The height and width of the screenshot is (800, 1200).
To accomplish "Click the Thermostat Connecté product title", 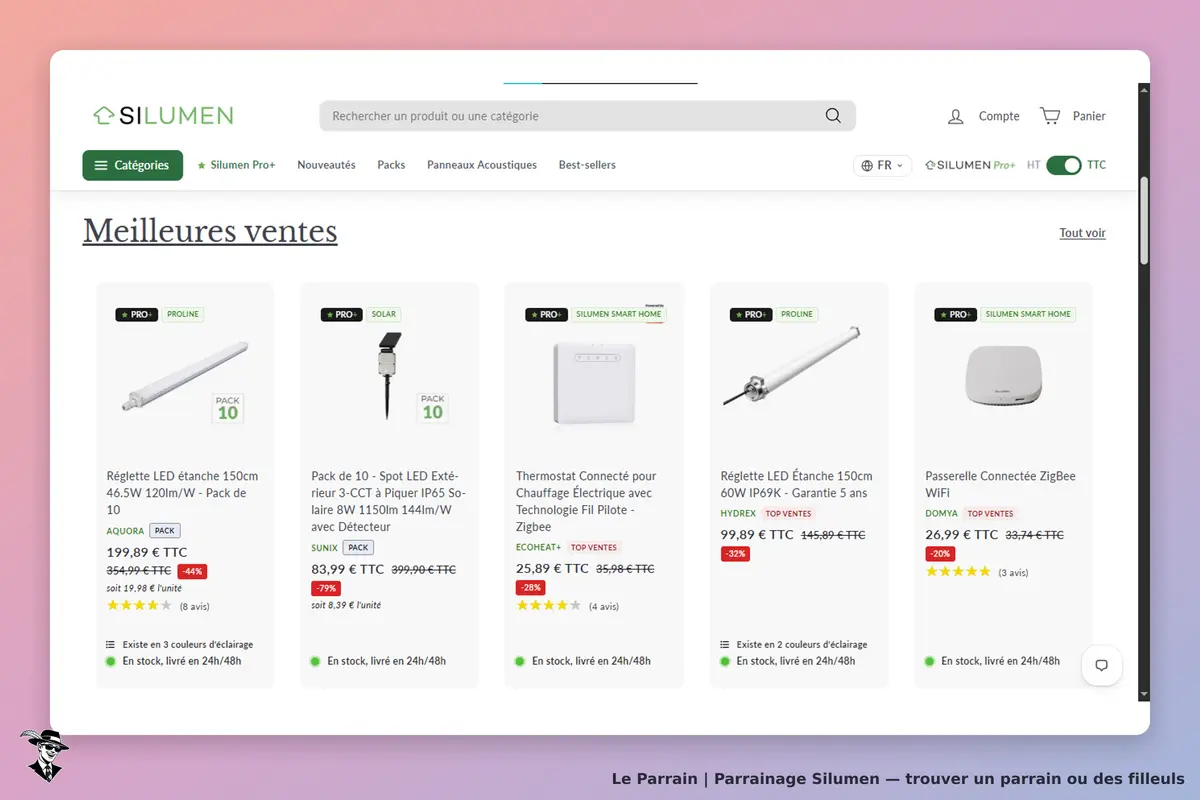I will click(586, 501).
